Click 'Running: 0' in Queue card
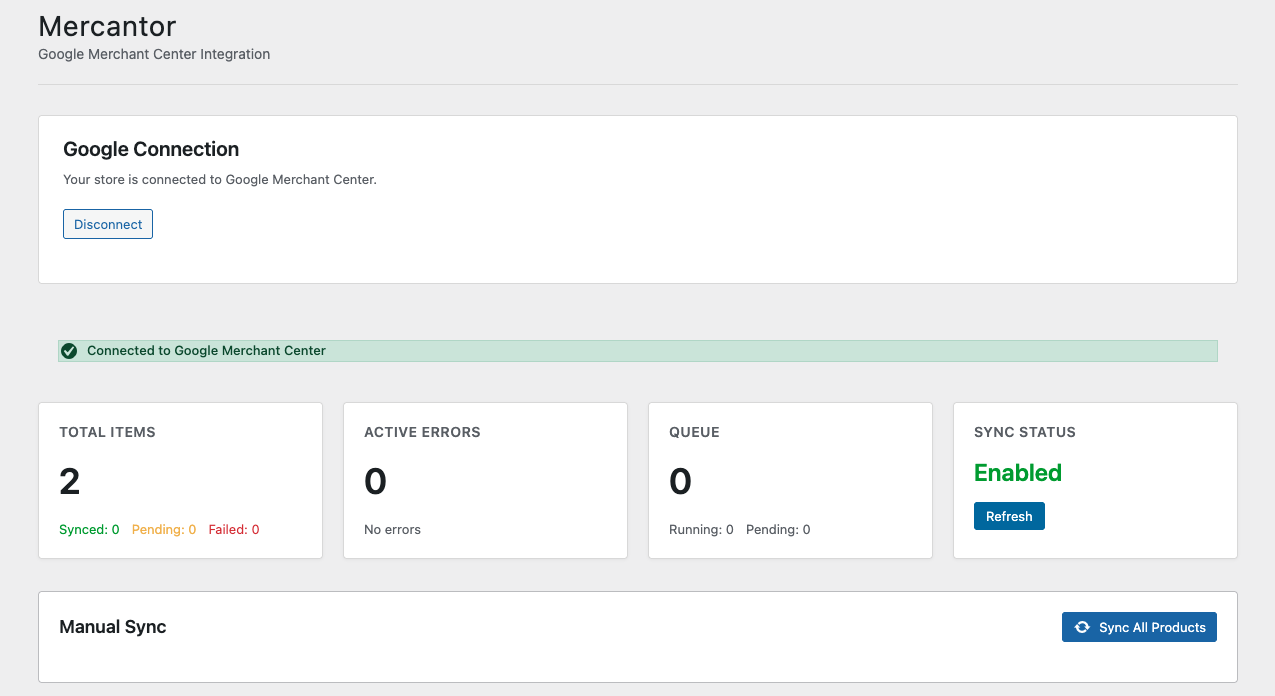 click(x=701, y=530)
